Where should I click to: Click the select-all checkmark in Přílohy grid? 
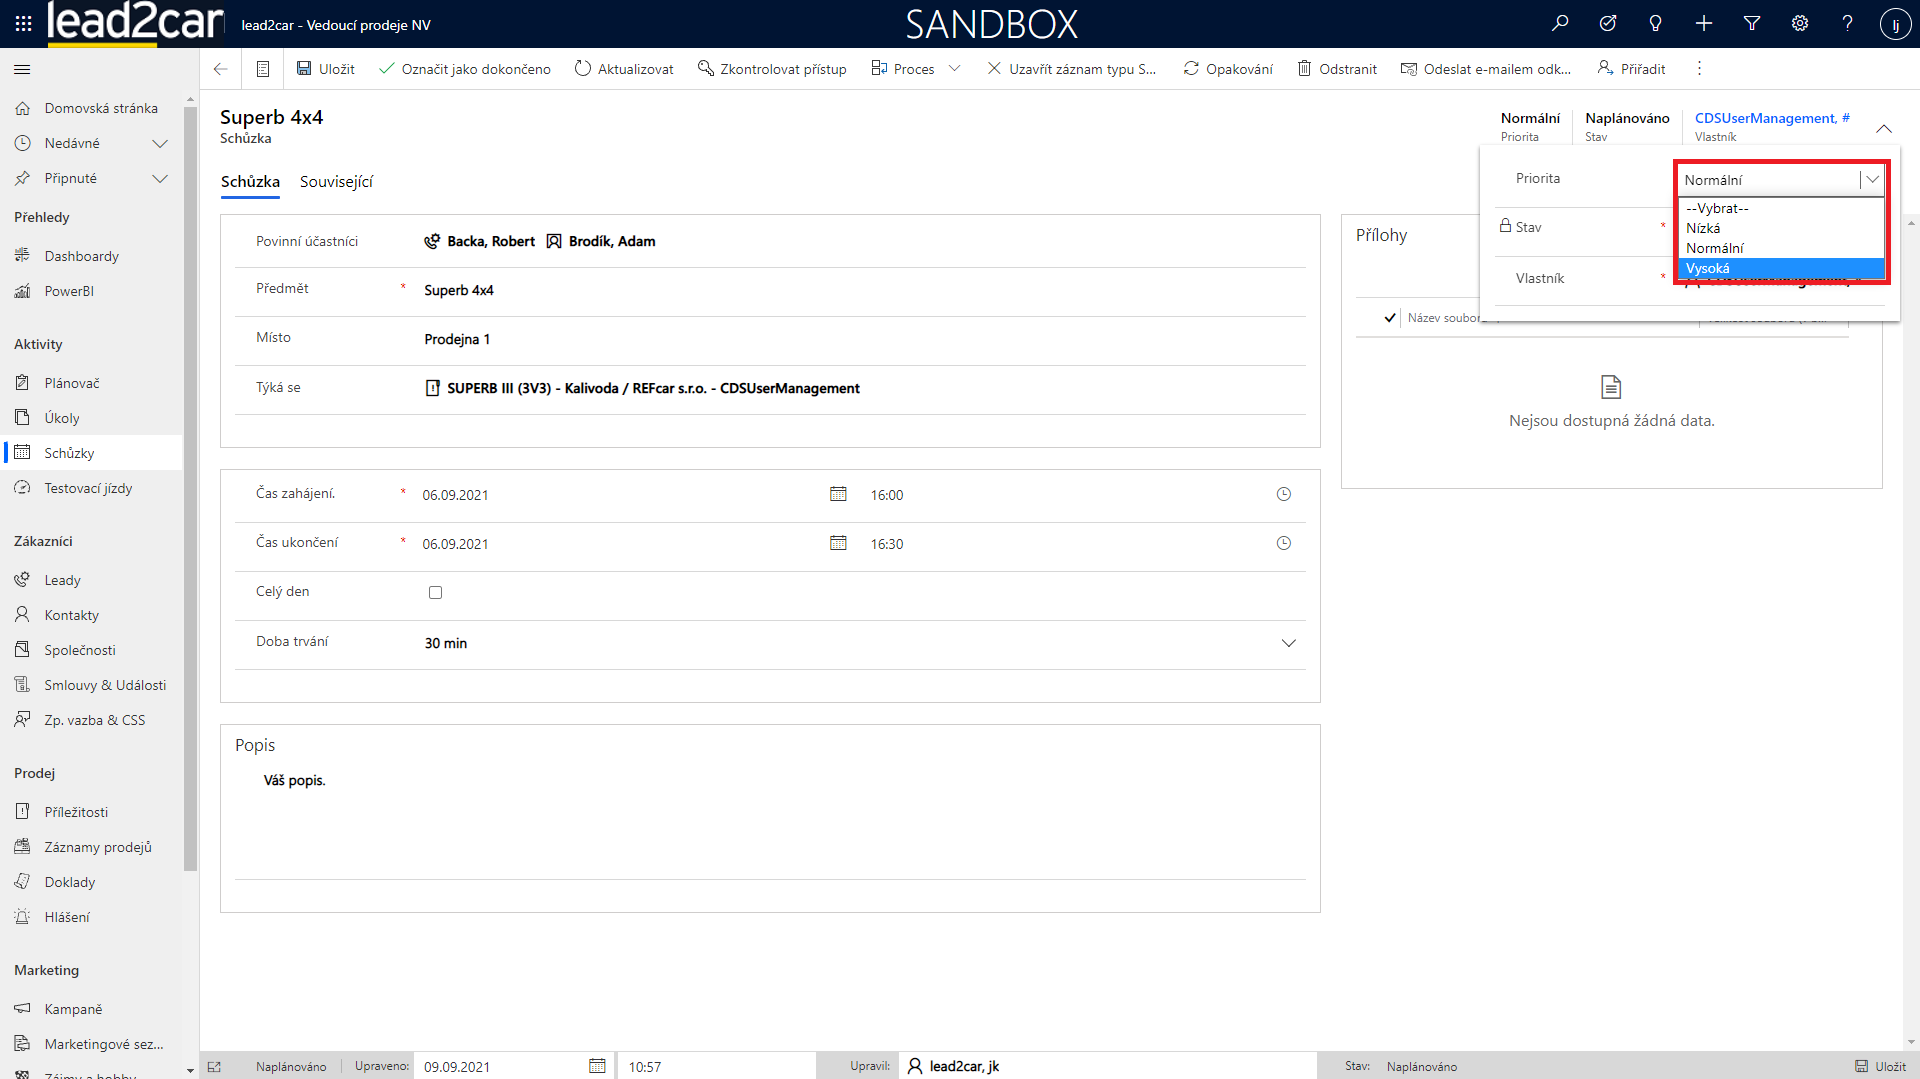[x=1390, y=318]
